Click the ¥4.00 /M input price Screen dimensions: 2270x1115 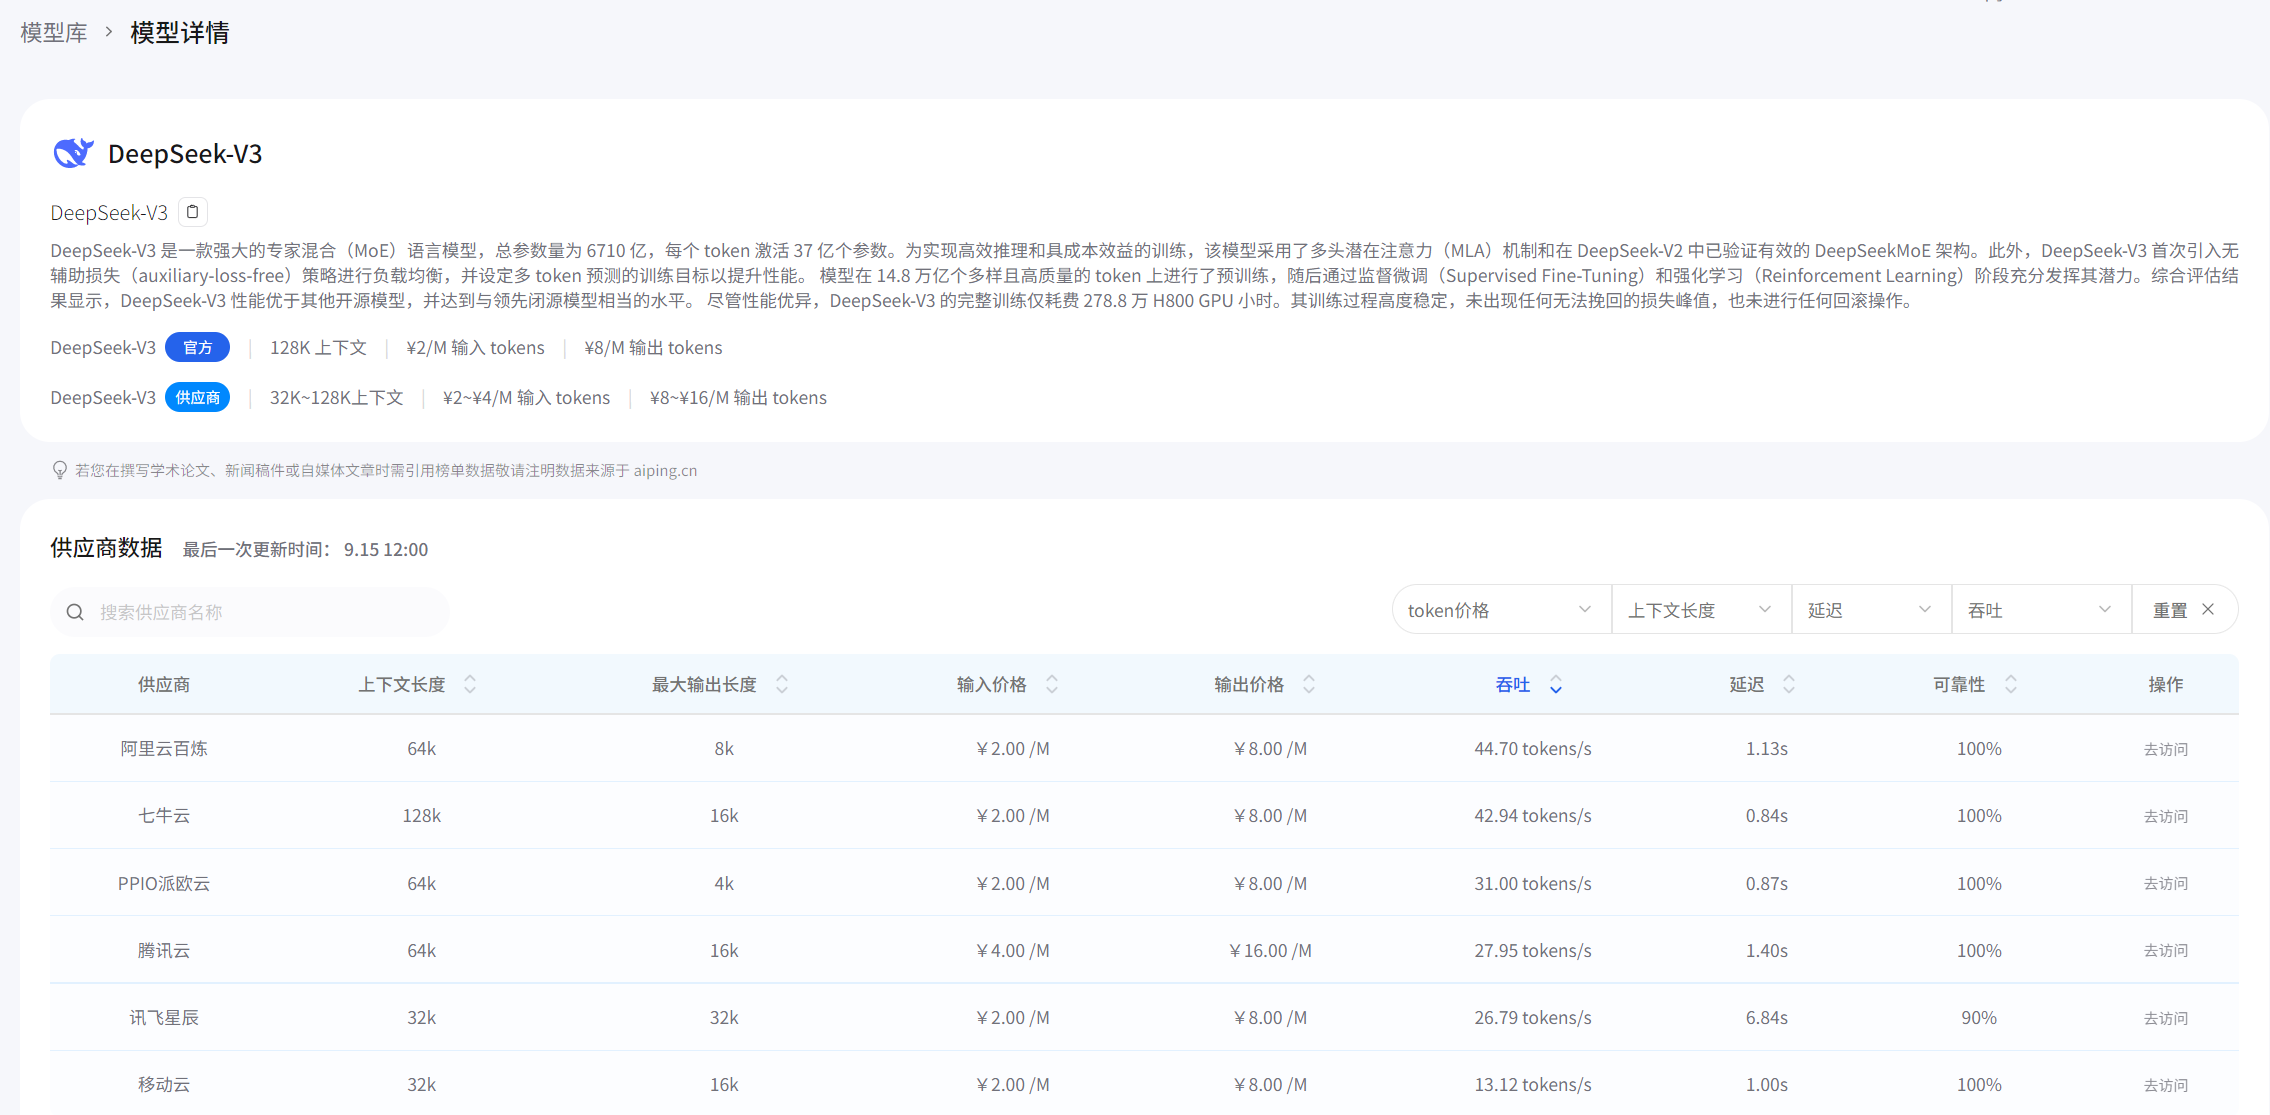(1013, 950)
